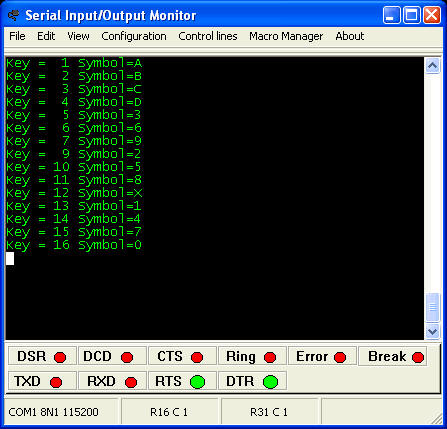Click the DSR red indicator light
The image size is (447, 429).
point(60,357)
